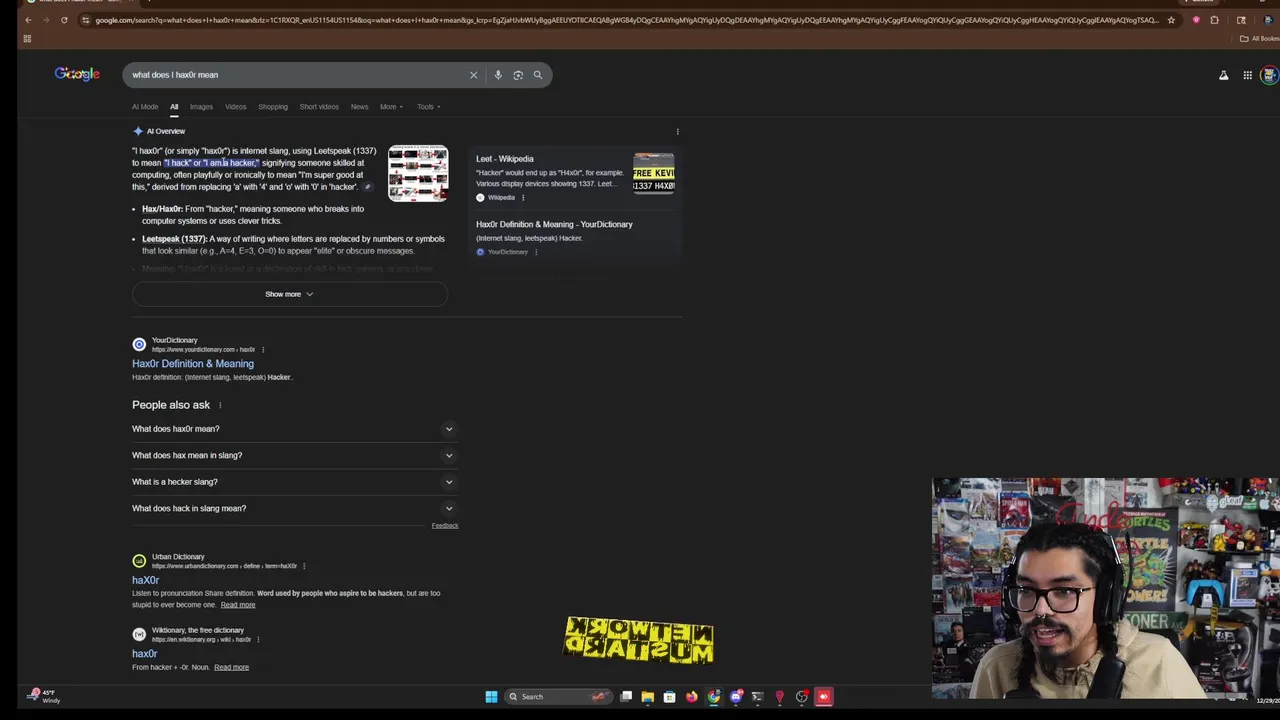Open more options for Urban Dictionary result
1280x720 pixels.
pyautogui.click(x=304, y=566)
